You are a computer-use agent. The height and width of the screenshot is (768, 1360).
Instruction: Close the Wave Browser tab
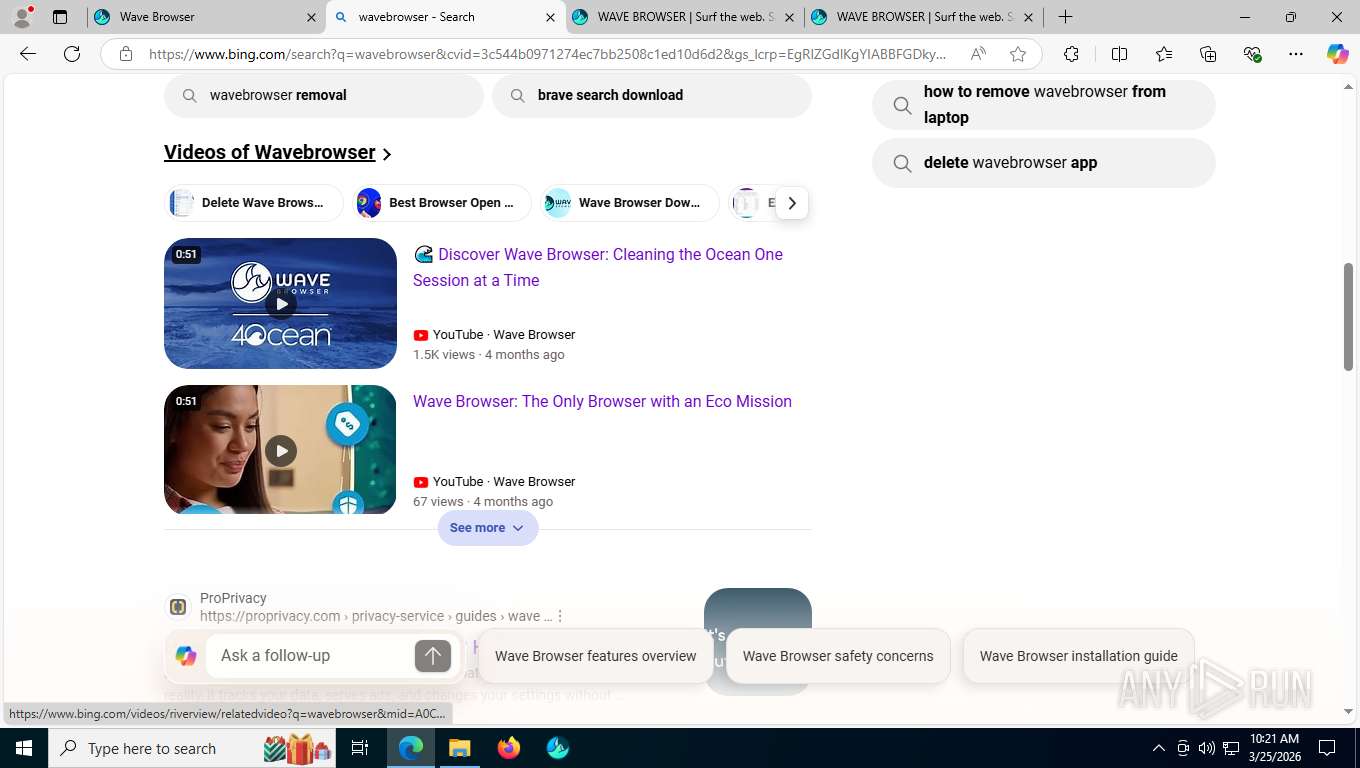(x=311, y=17)
